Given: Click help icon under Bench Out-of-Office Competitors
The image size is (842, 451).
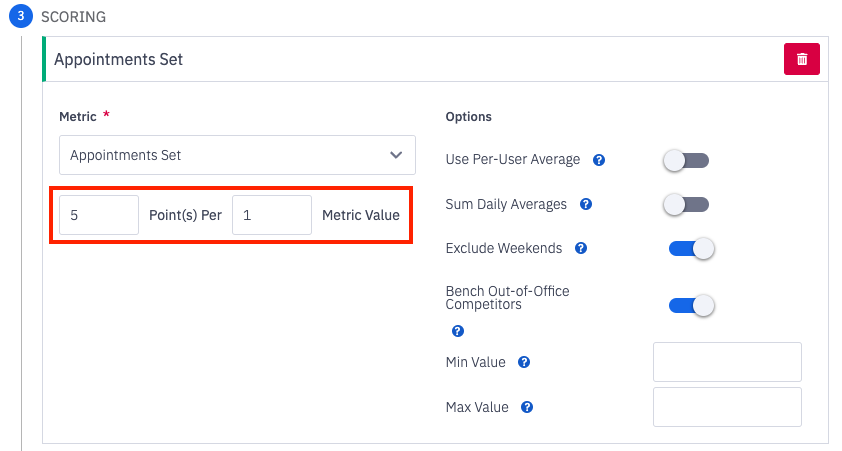Looking at the screenshot, I should 458,331.
